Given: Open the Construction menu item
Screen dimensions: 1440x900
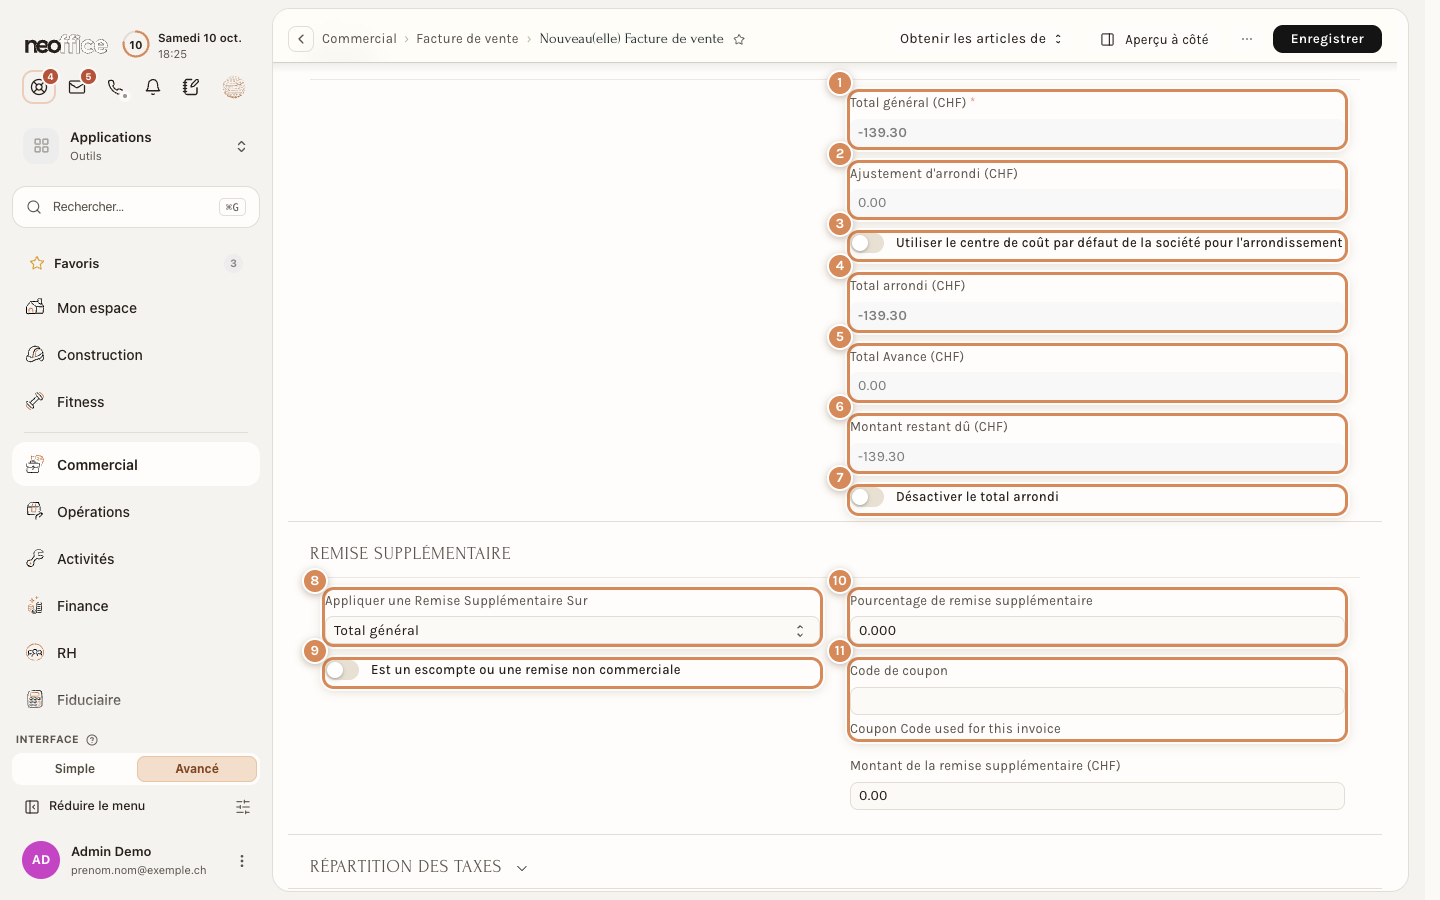Looking at the screenshot, I should click(x=136, y=355).
